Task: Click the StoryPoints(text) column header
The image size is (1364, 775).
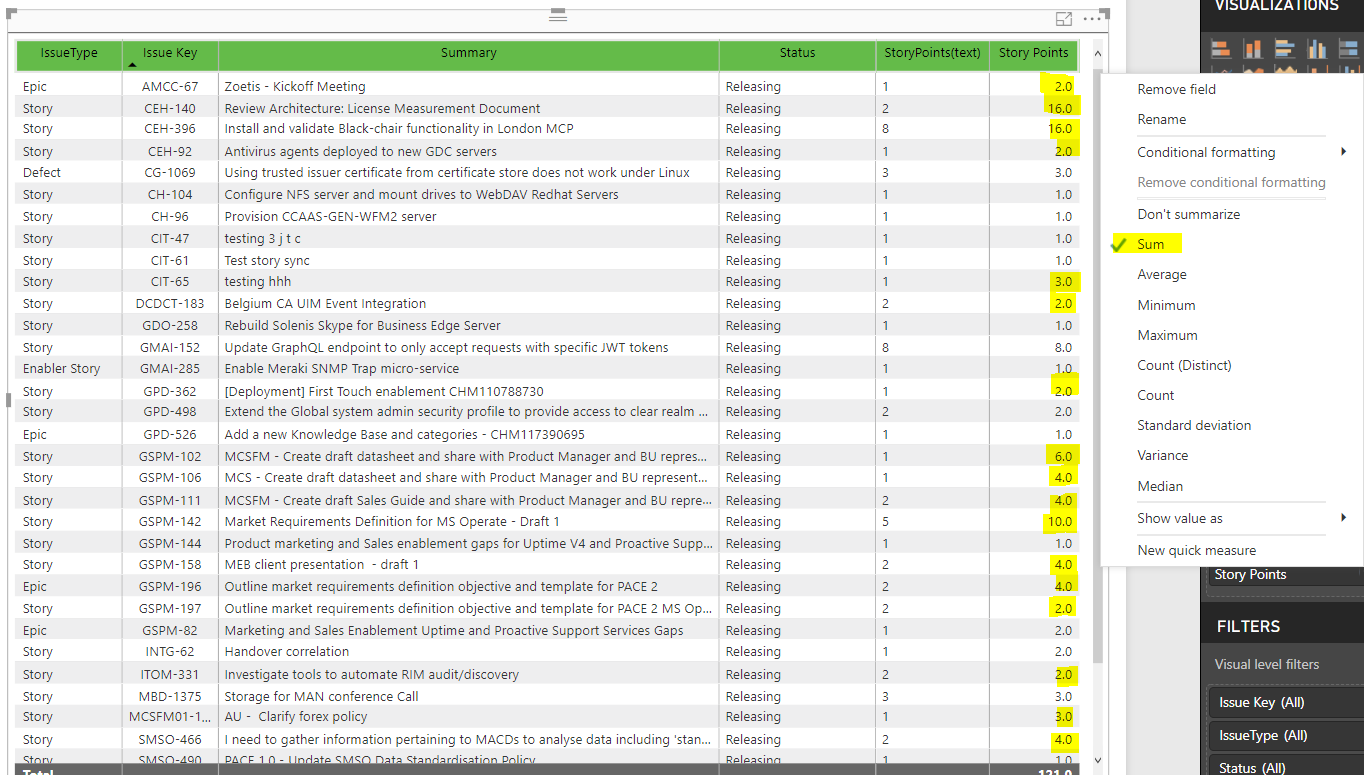Action: [932, 54]
